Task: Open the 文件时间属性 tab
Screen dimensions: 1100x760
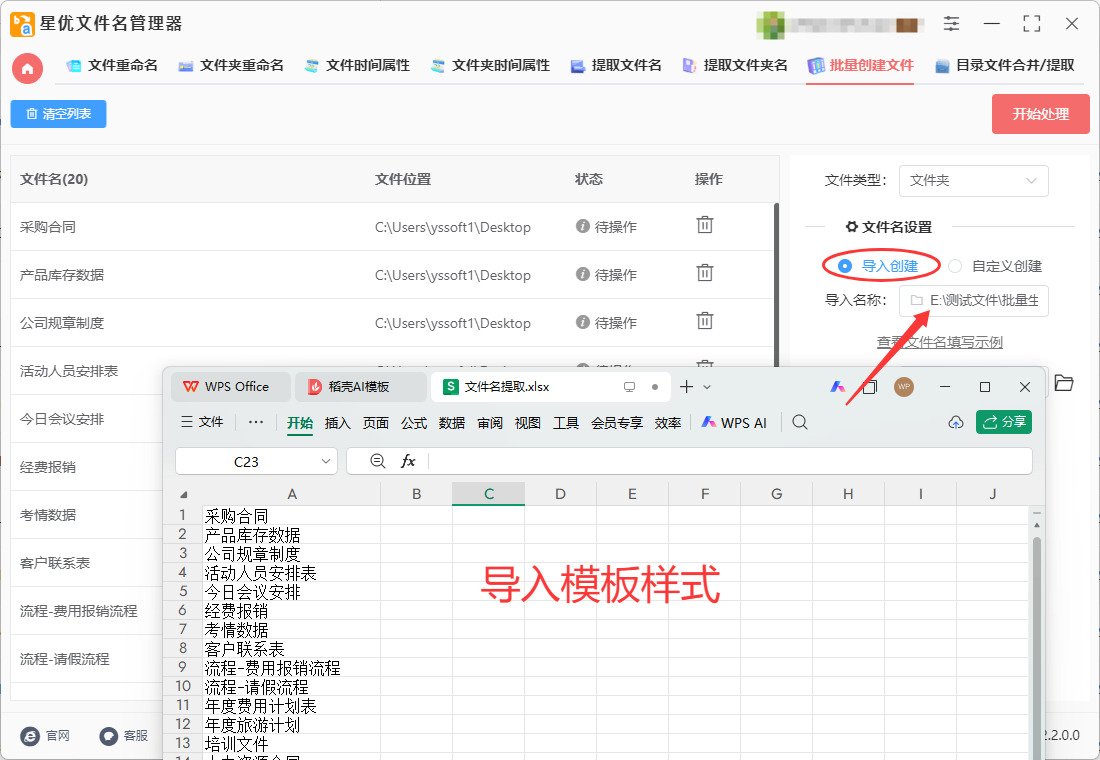Action: pos(357,65)
